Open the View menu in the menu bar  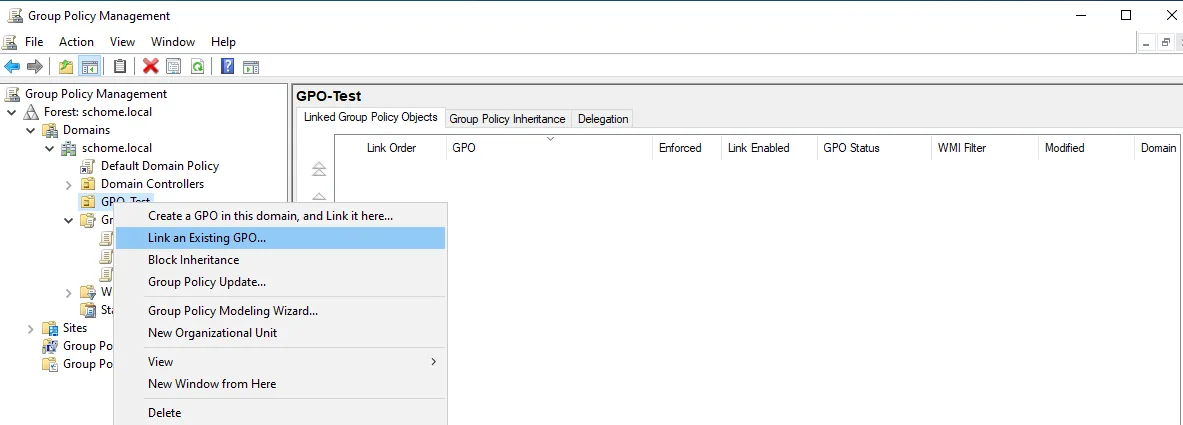pyautogui.click(x=122, y=42)
